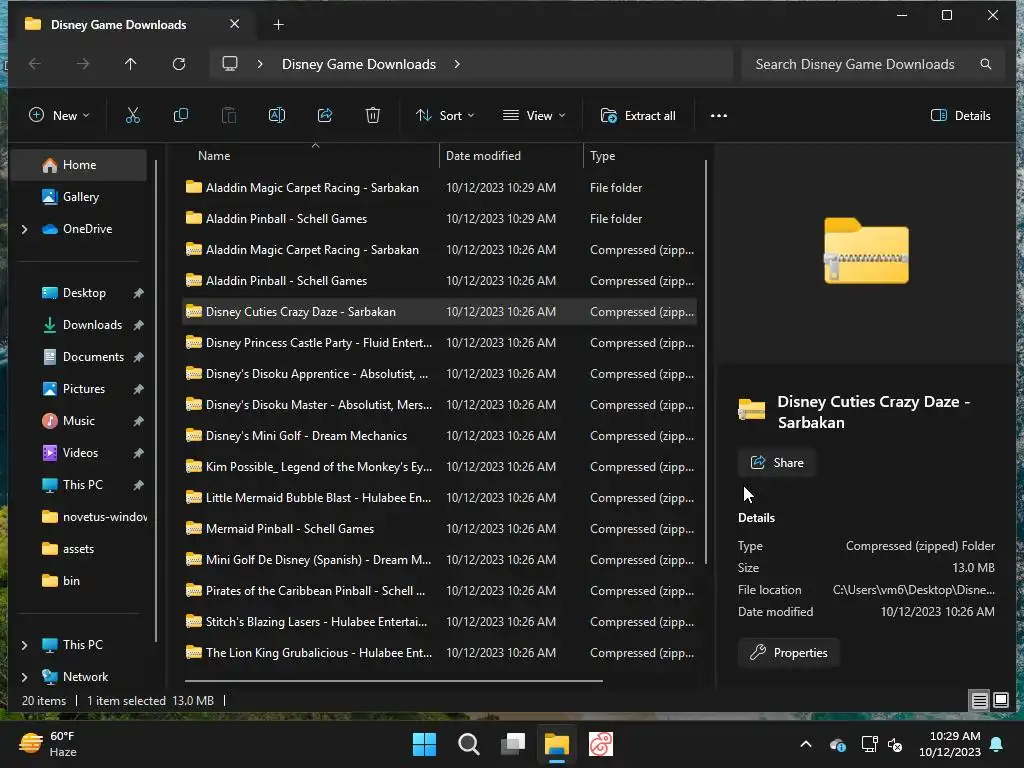Image resolution: width=1024 pixels, height=768 pixels.
Task: Open the notification bell
Action: (x=997, y=744)
